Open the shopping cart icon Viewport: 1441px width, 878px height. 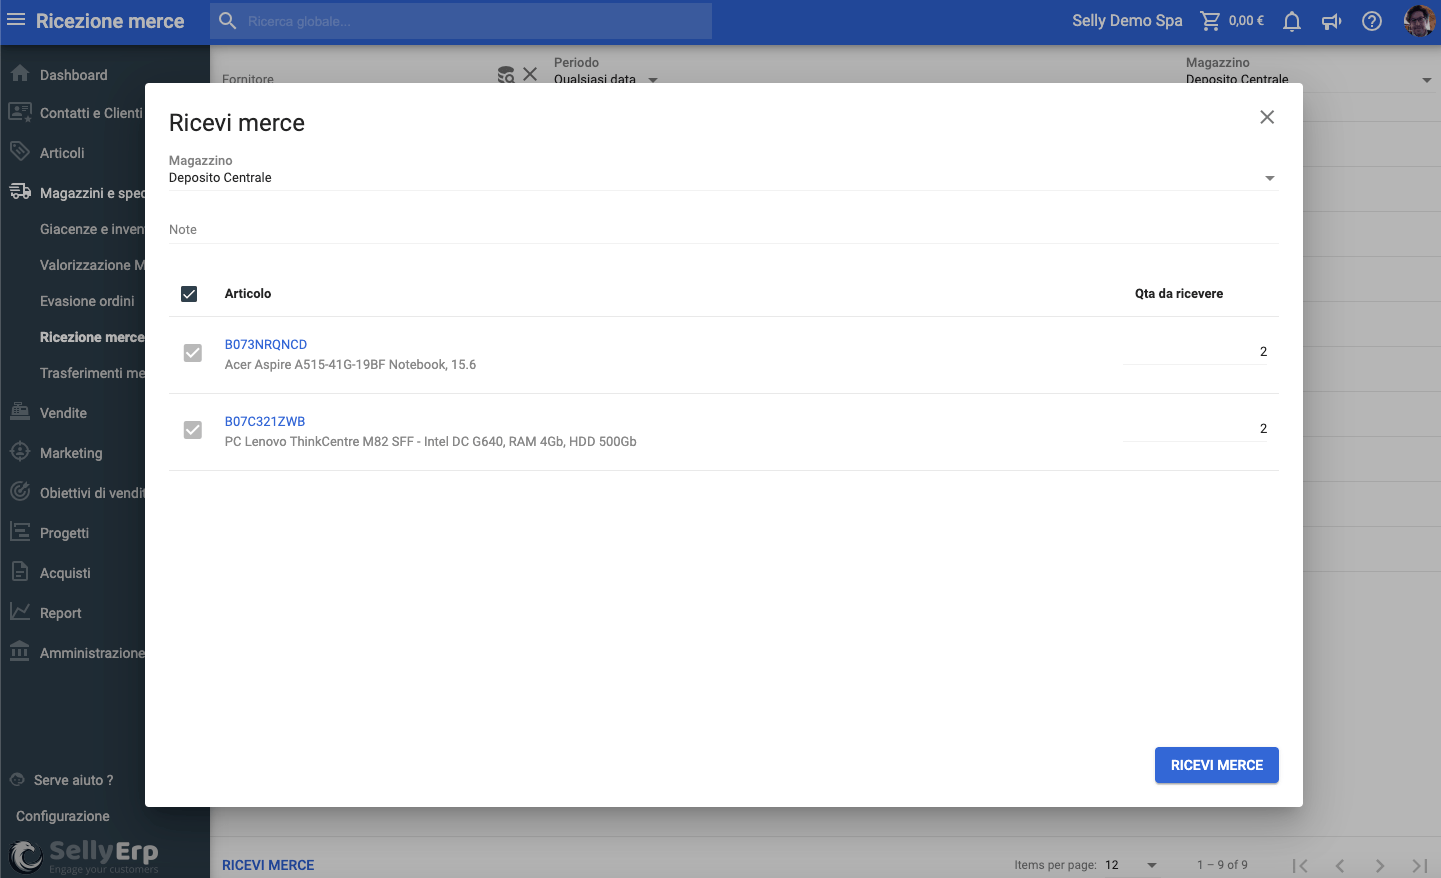tap(1210, 21)
